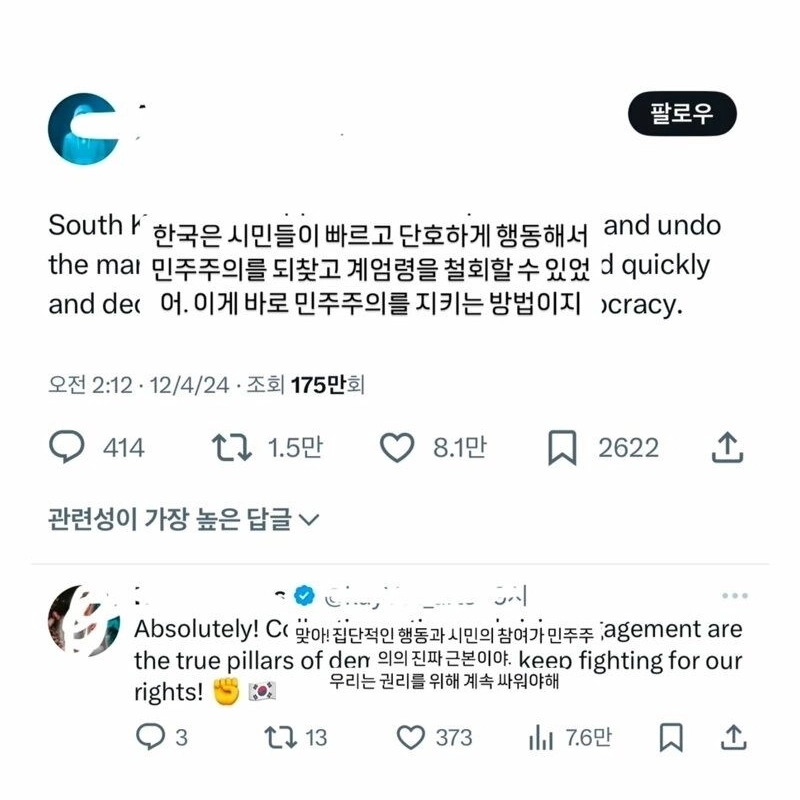Click the blue verified badge on the reply
The width and height of the screenshot is (800, 800).
coord(305,595)
